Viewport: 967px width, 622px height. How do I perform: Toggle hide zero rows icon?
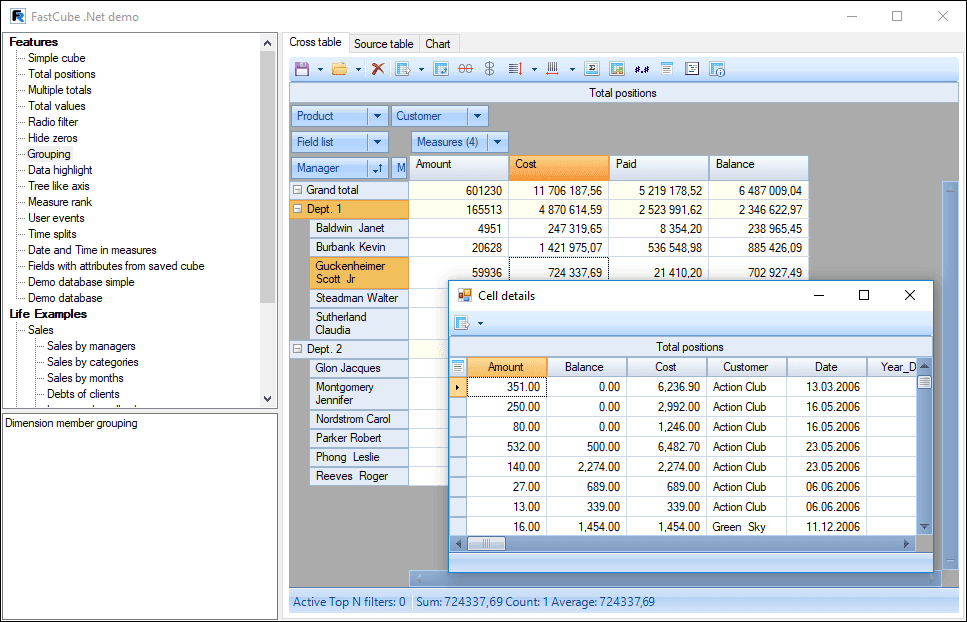pos(466,69)
